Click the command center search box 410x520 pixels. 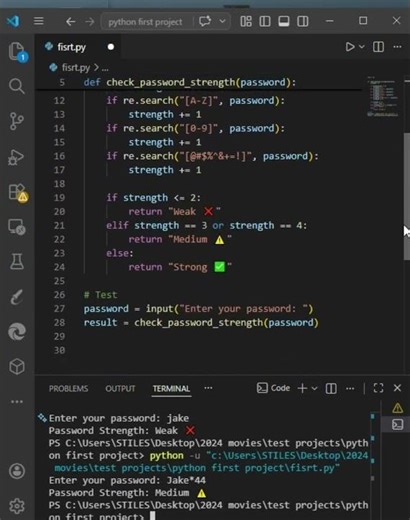[145, 22]
